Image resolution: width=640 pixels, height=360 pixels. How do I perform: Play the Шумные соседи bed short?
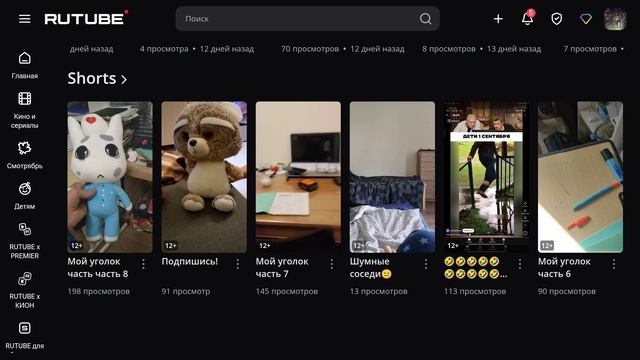click(392, 177)
